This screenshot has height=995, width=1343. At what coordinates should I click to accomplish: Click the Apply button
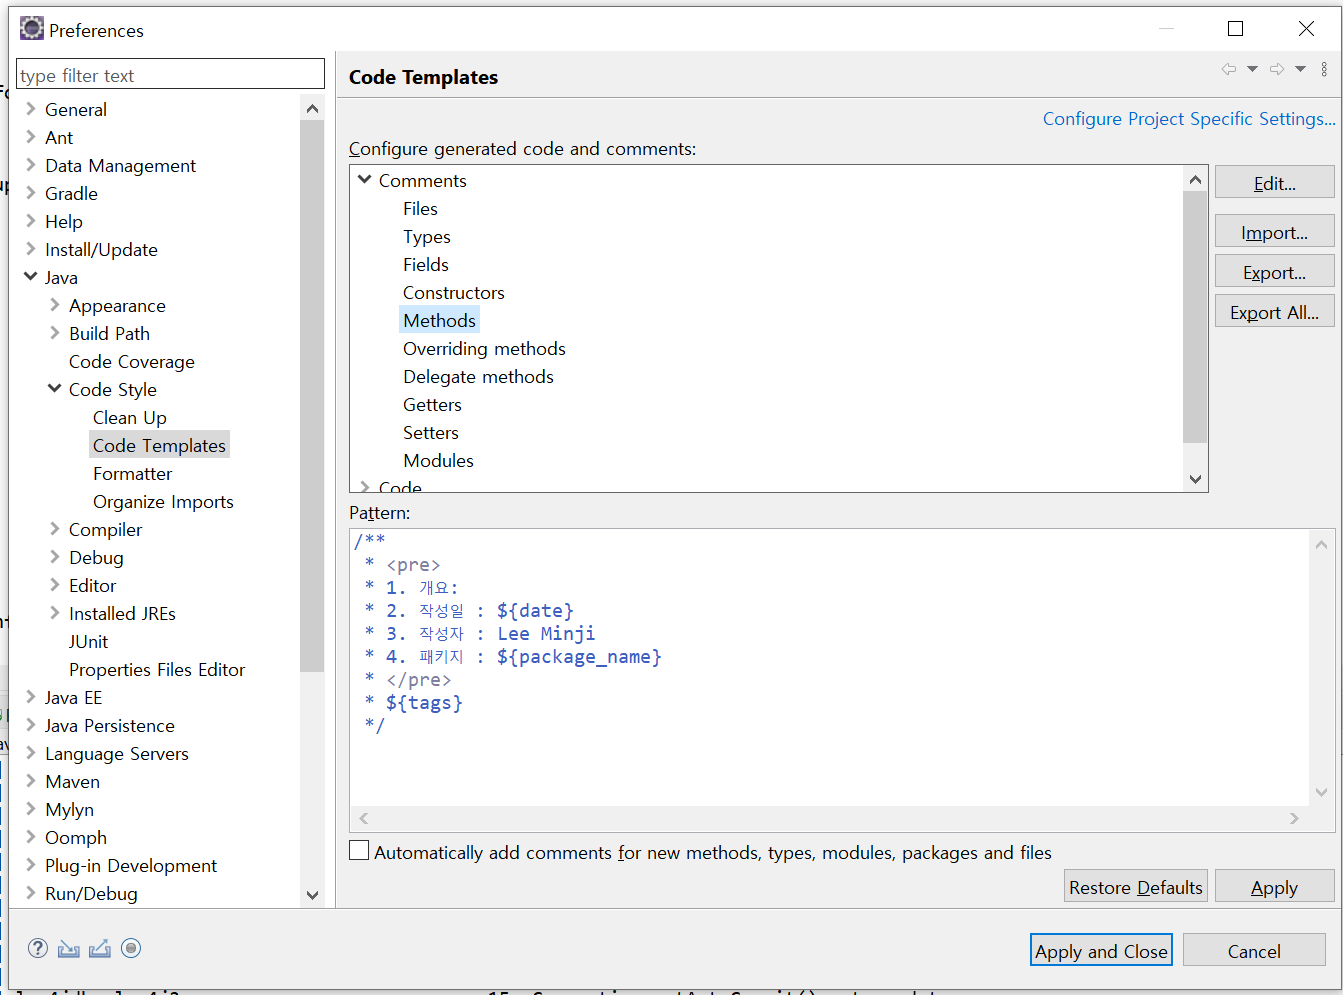pyautogui.click(x=1274, y=887)
